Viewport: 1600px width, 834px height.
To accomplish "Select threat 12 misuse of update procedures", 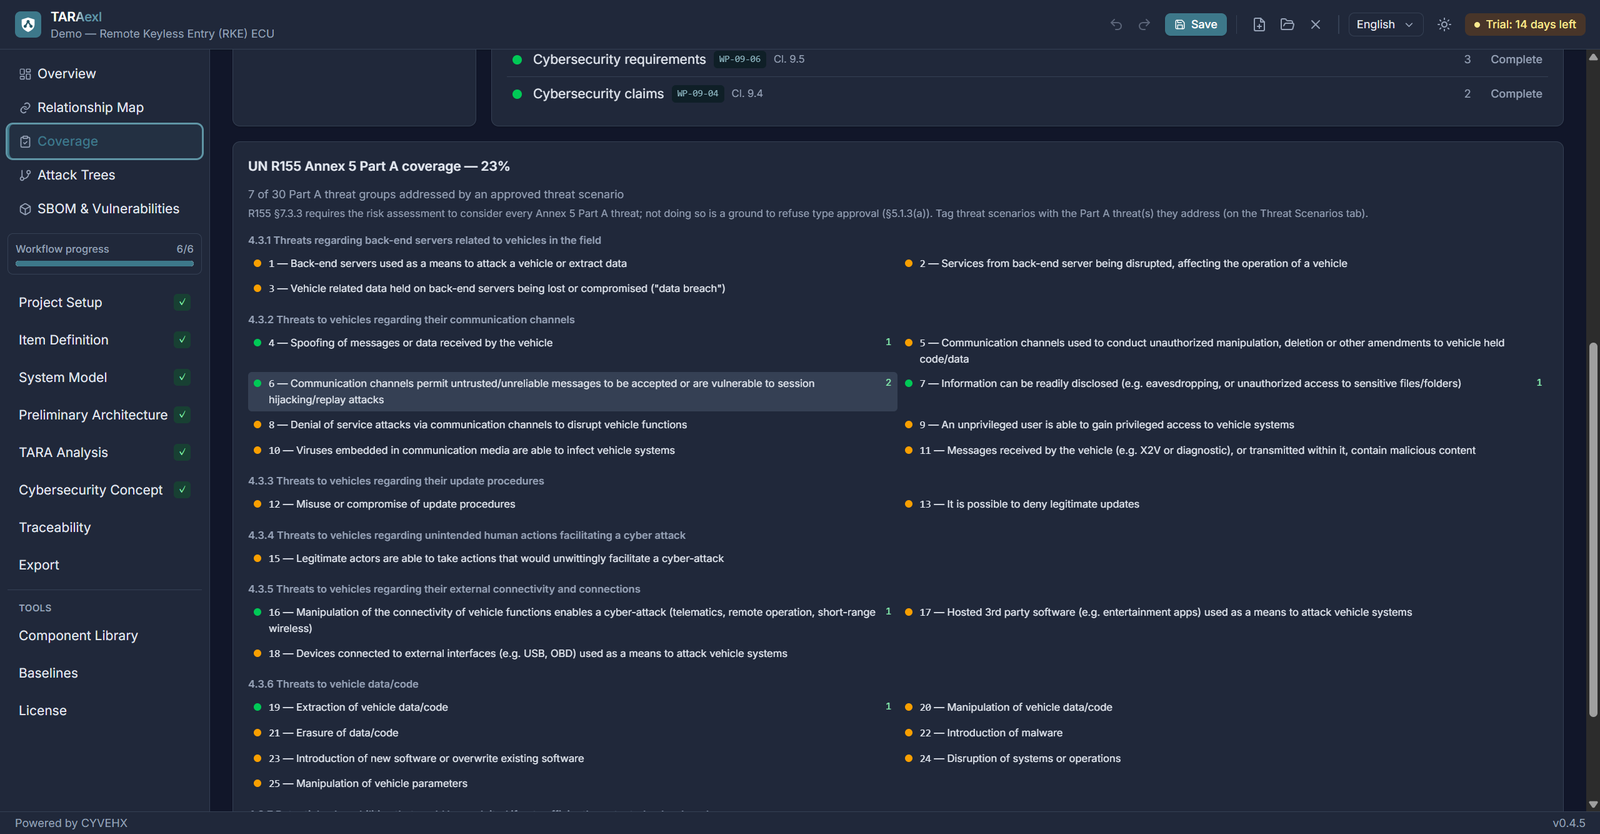I will 572,505.
